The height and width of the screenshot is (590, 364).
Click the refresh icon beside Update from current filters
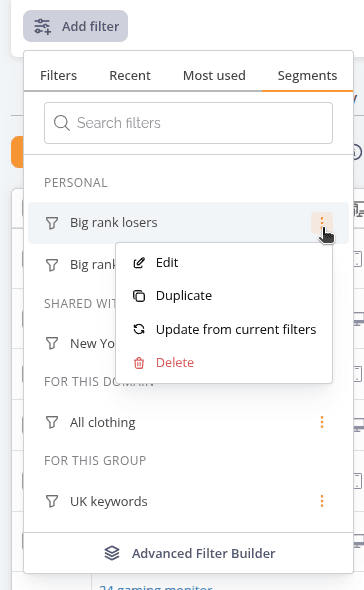click(139, 330)
